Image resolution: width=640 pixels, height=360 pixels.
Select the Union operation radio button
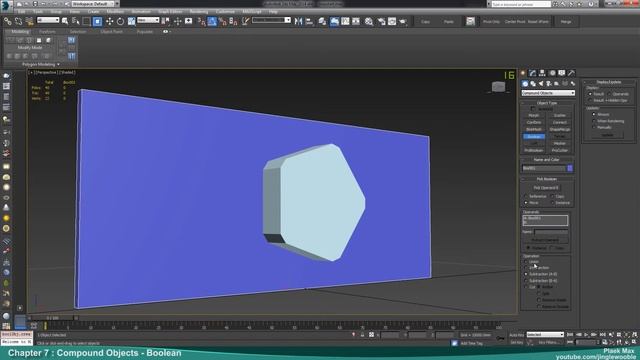(x=526, y=262)
